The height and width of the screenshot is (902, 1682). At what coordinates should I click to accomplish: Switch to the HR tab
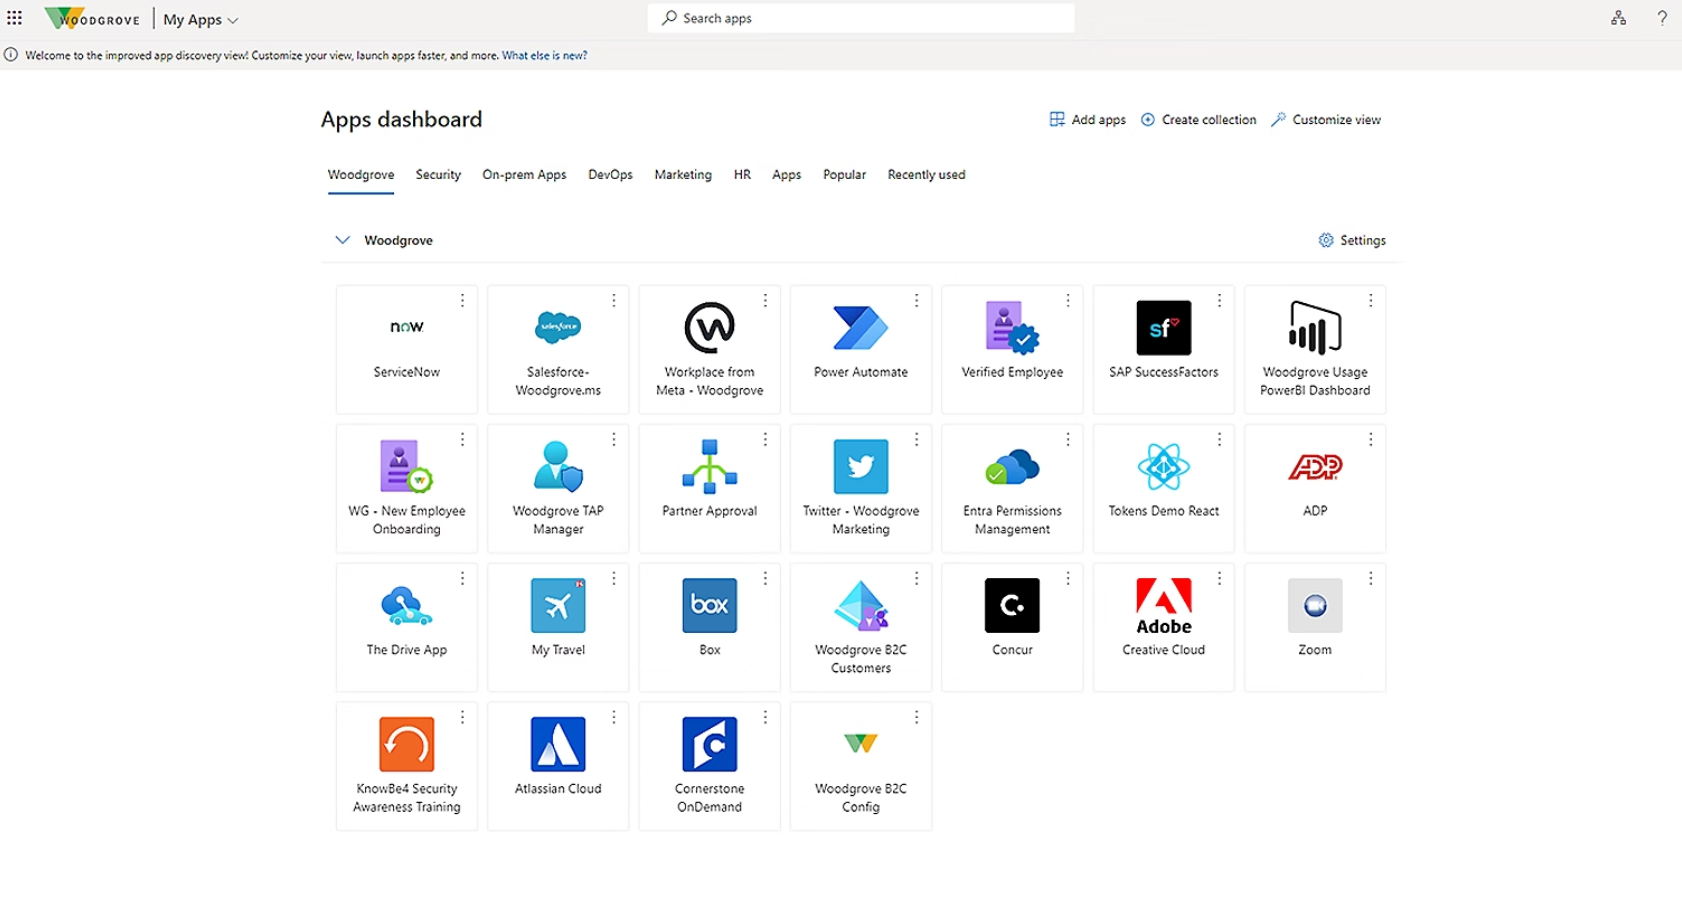tap(742, 174)
